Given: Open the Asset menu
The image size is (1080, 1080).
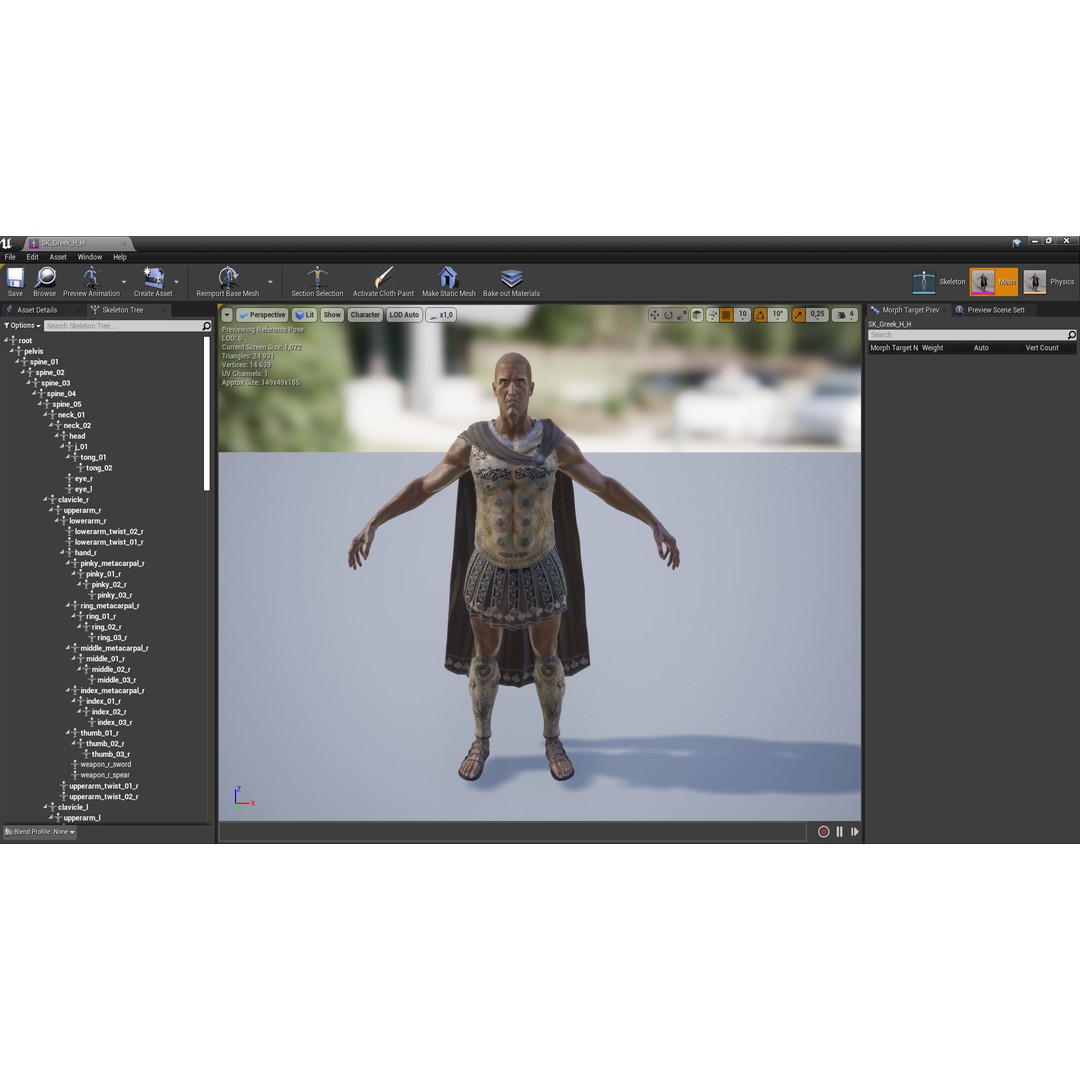Looking at the screenshot, I should point(58,257).
